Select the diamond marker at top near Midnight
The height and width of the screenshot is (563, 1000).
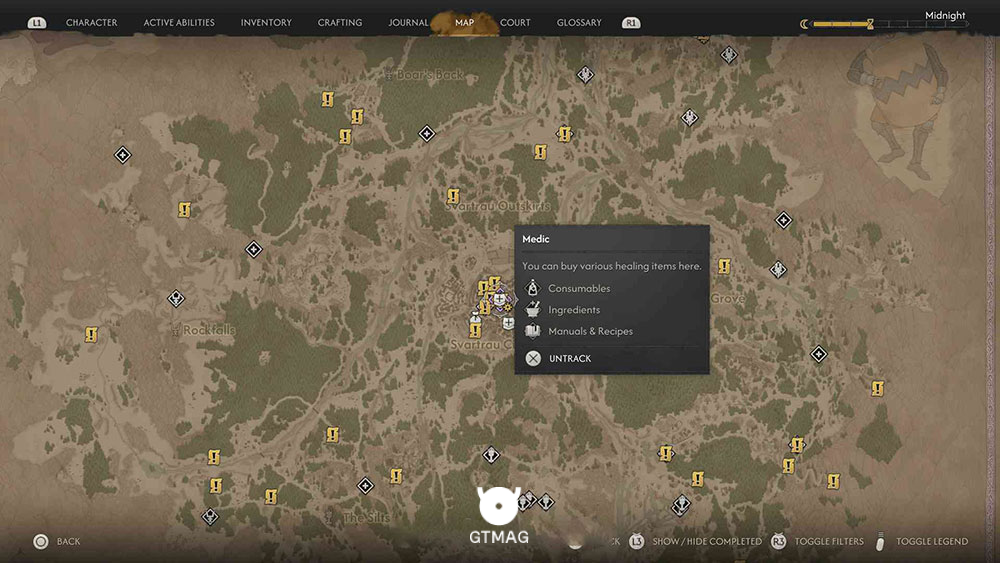coord(729,55)
